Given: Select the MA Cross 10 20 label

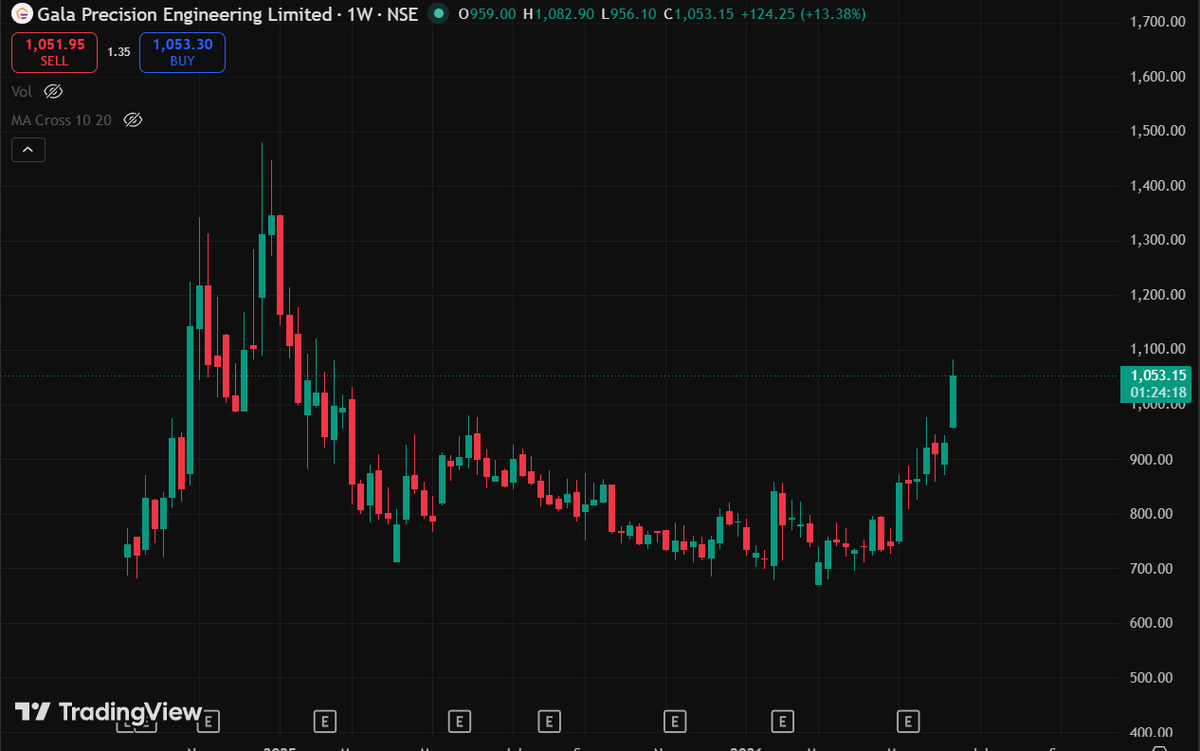Looking at the screenshot, I should [61, 120].
